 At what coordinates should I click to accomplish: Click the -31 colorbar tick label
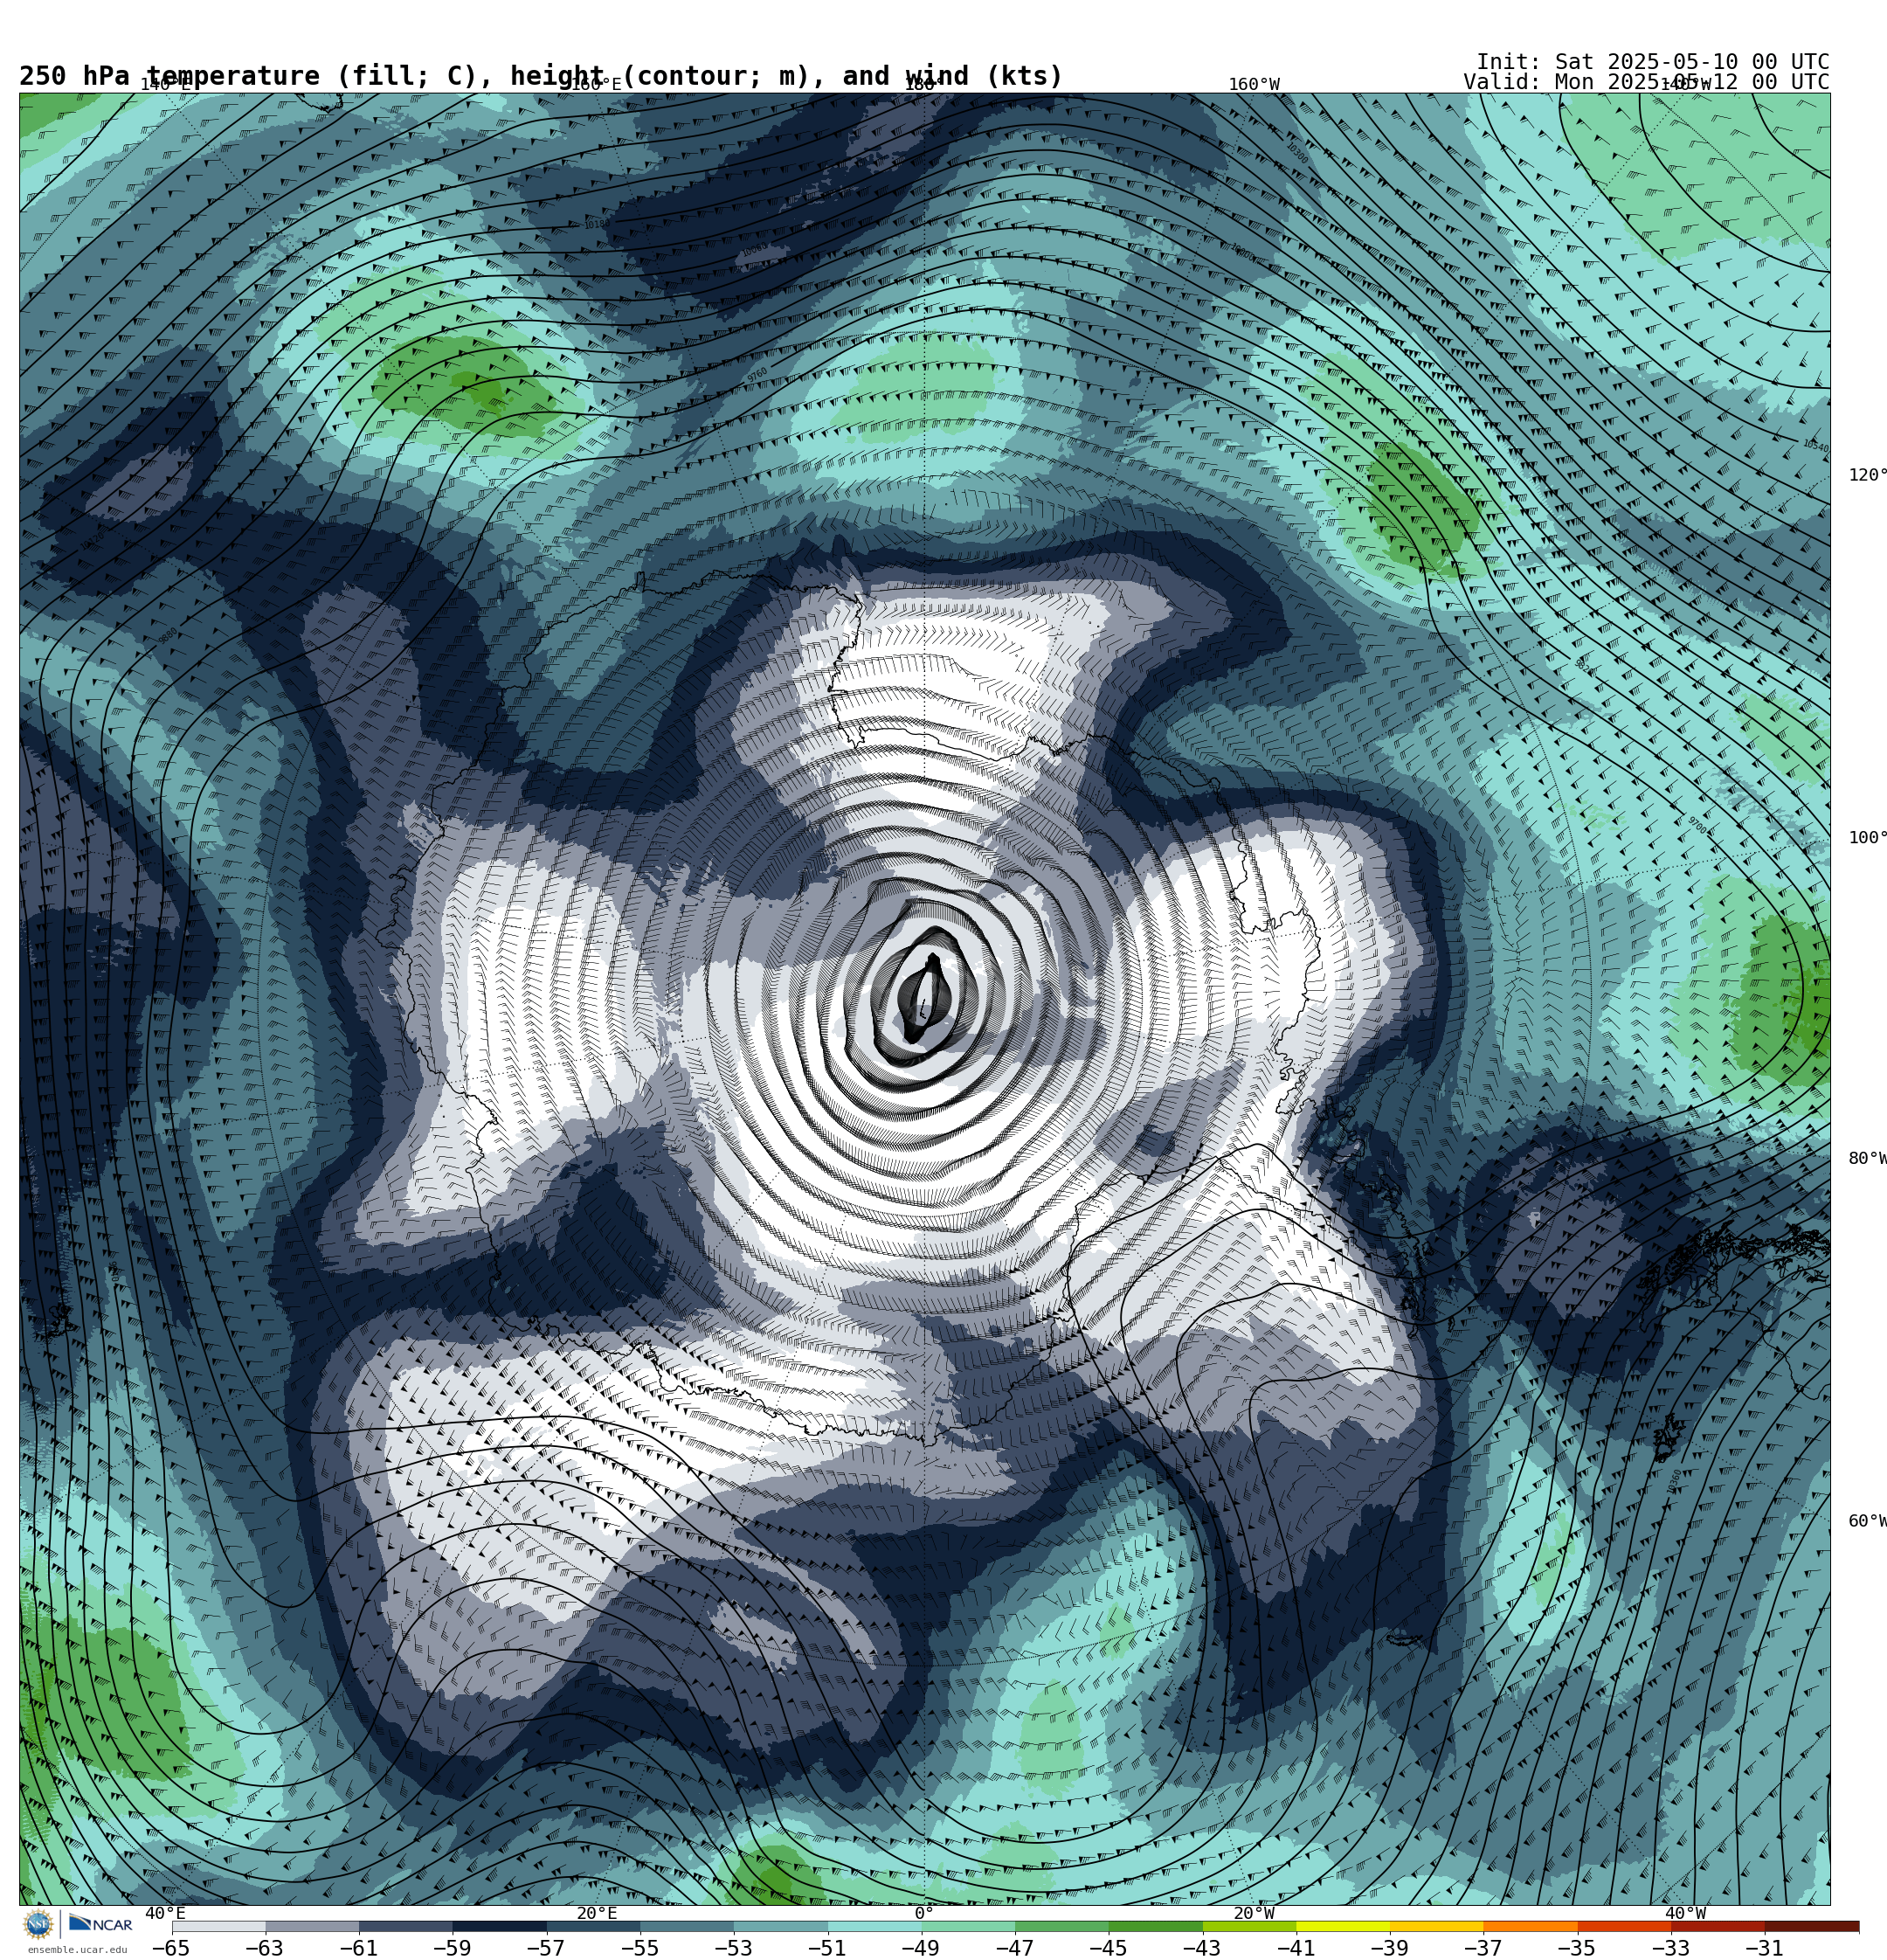pos(1765,1948)
